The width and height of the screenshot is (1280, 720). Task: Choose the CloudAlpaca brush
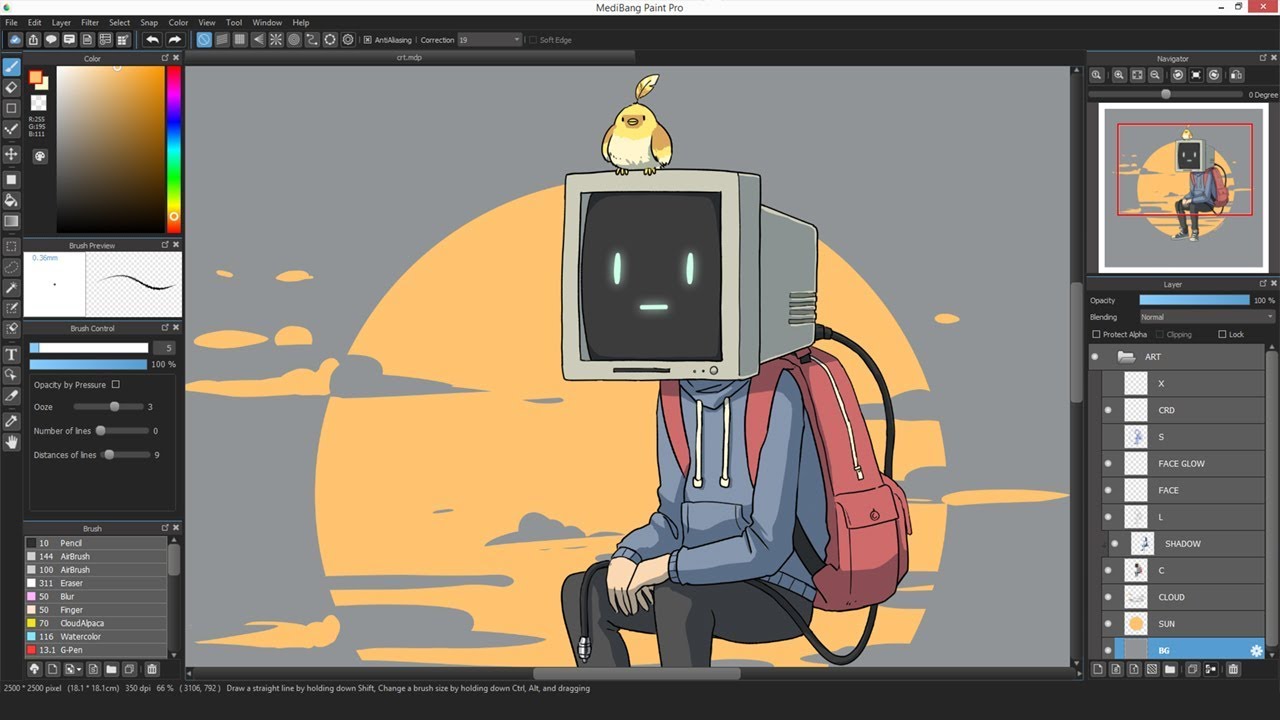(96, 623)
